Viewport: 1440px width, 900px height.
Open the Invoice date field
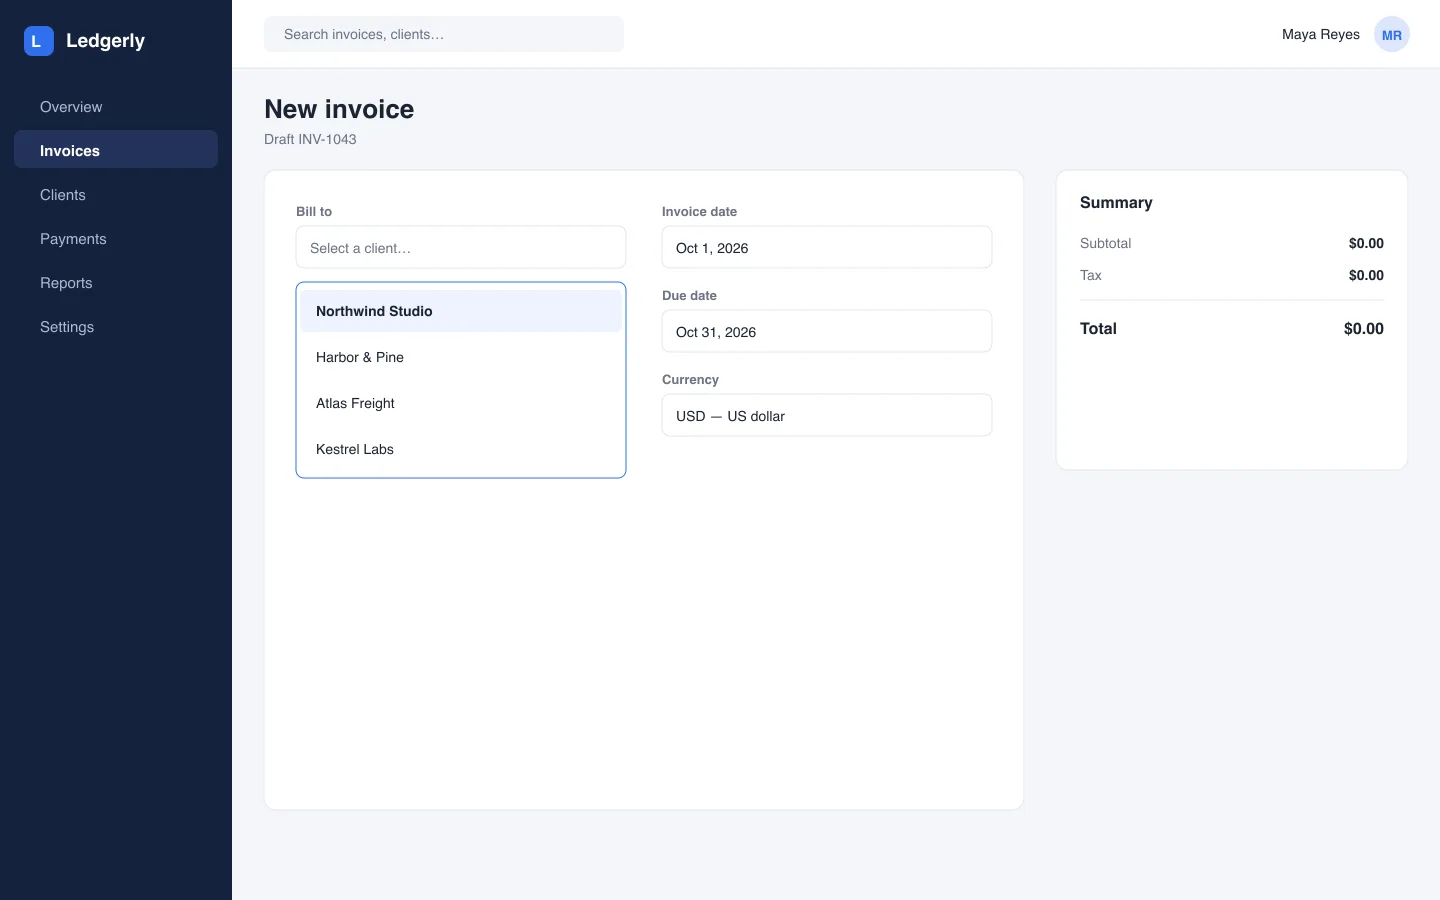pos(827,247)
